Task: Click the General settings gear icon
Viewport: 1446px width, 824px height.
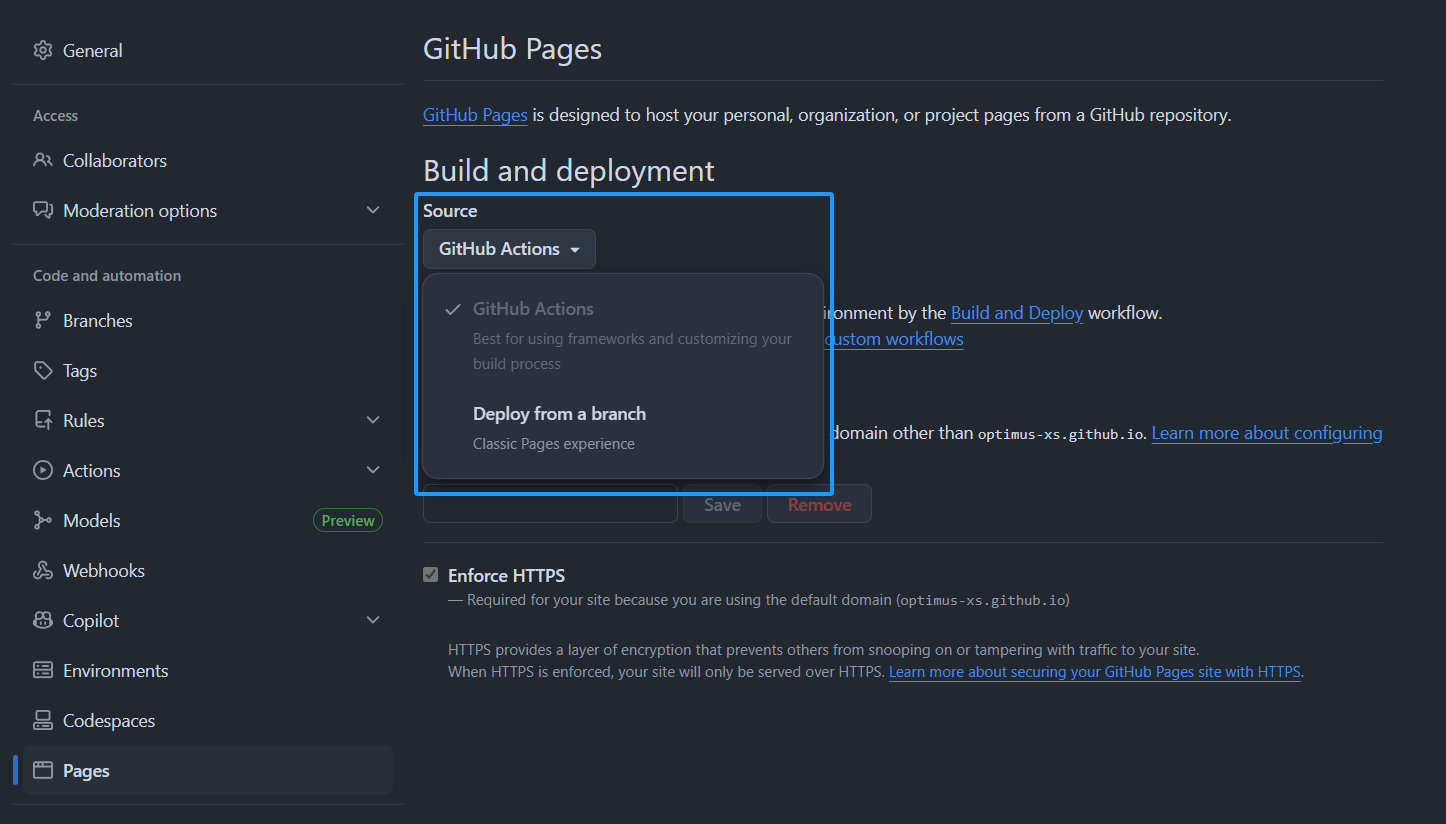Action: tap(42, 50)
